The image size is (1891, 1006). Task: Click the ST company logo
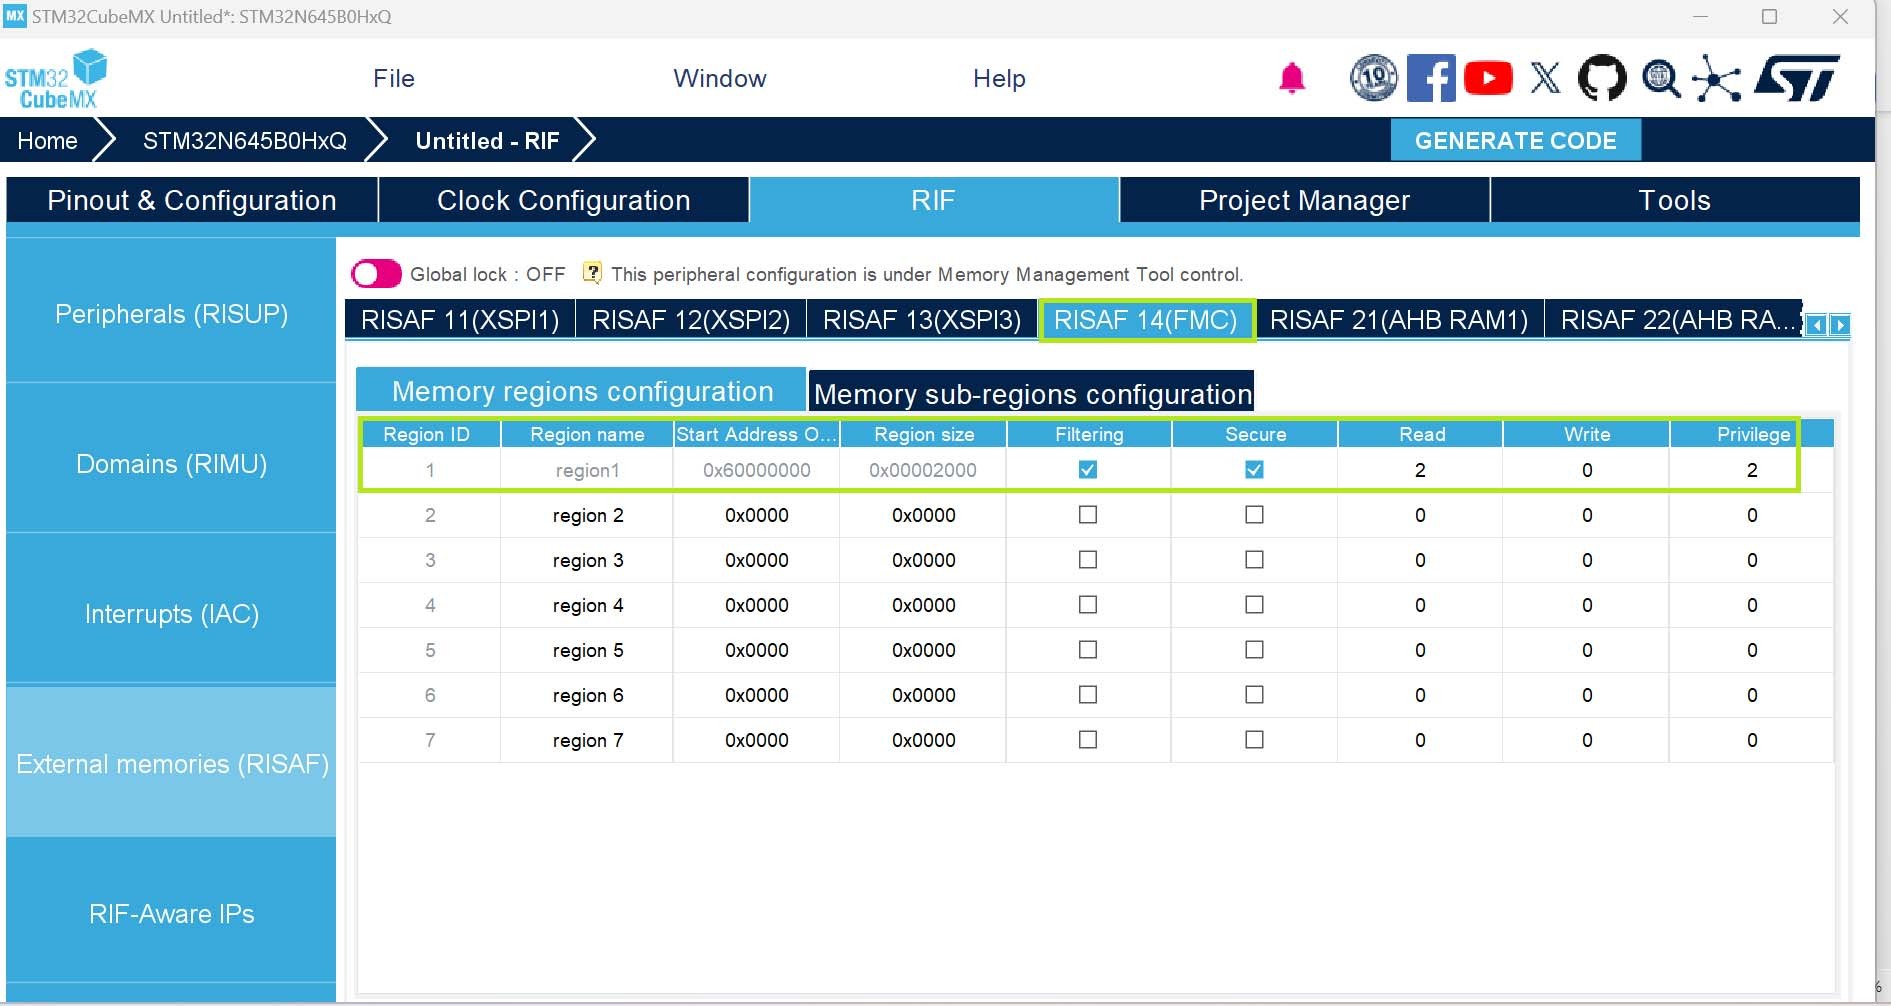[x=1798, y=78]
